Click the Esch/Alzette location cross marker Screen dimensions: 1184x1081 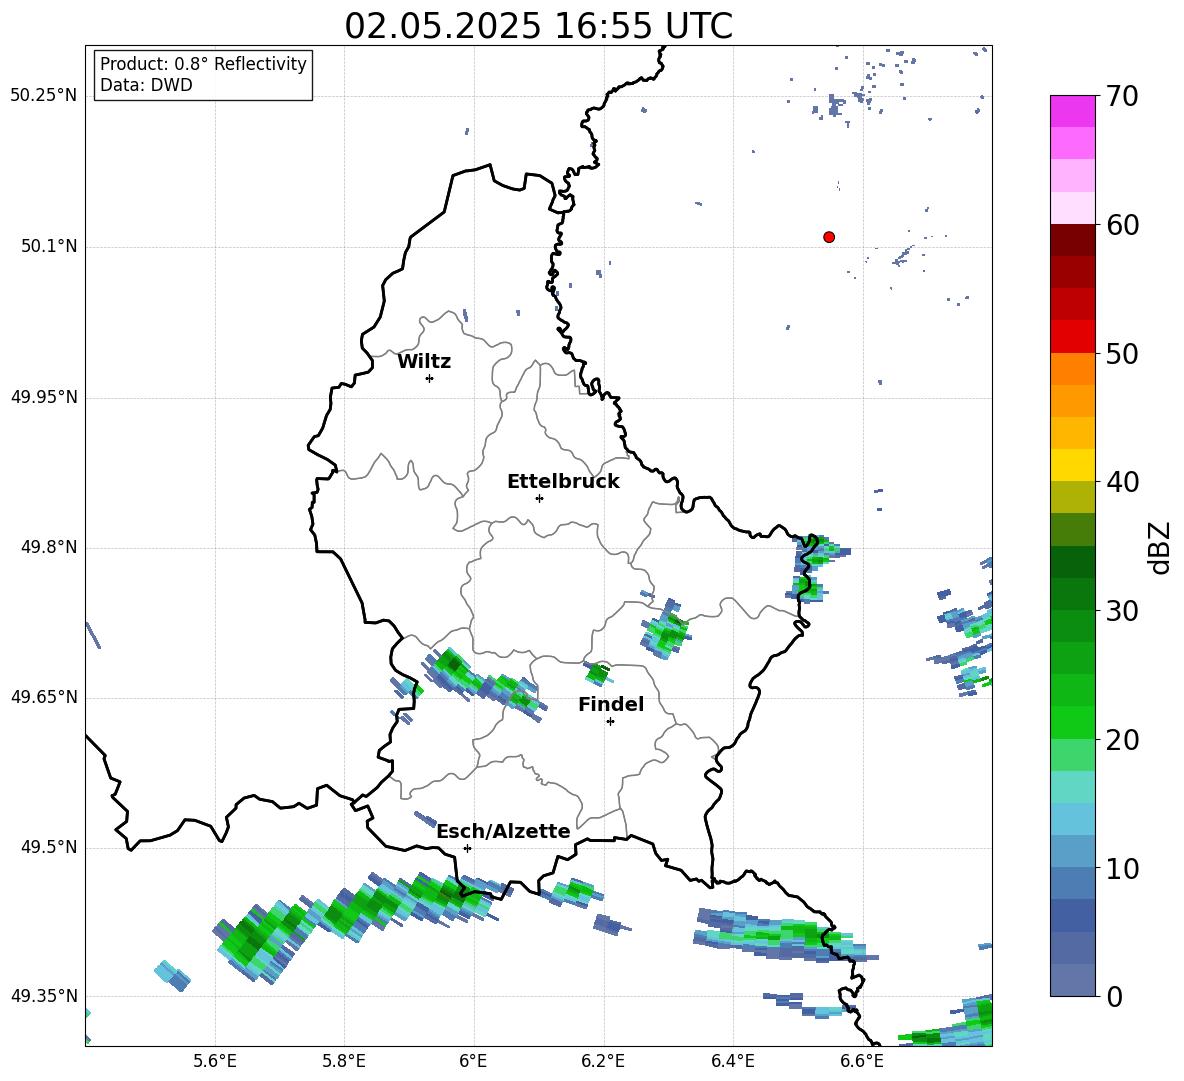pos(467,848)
